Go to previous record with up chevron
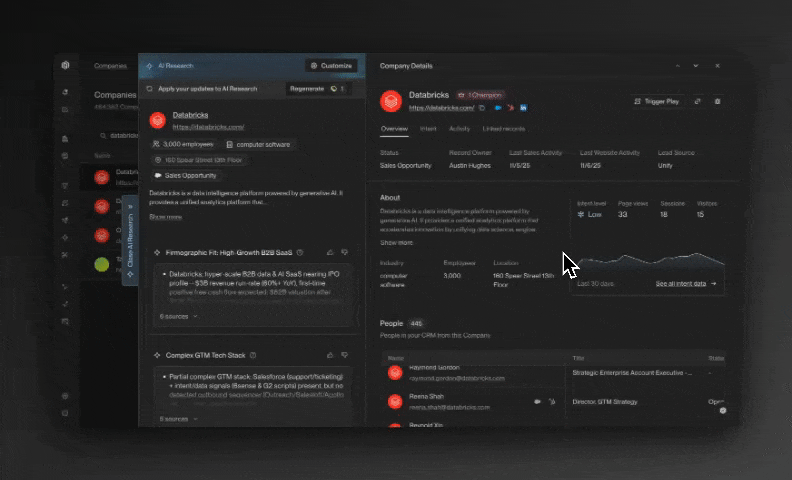The image size is (792, 480). [678, 66]
